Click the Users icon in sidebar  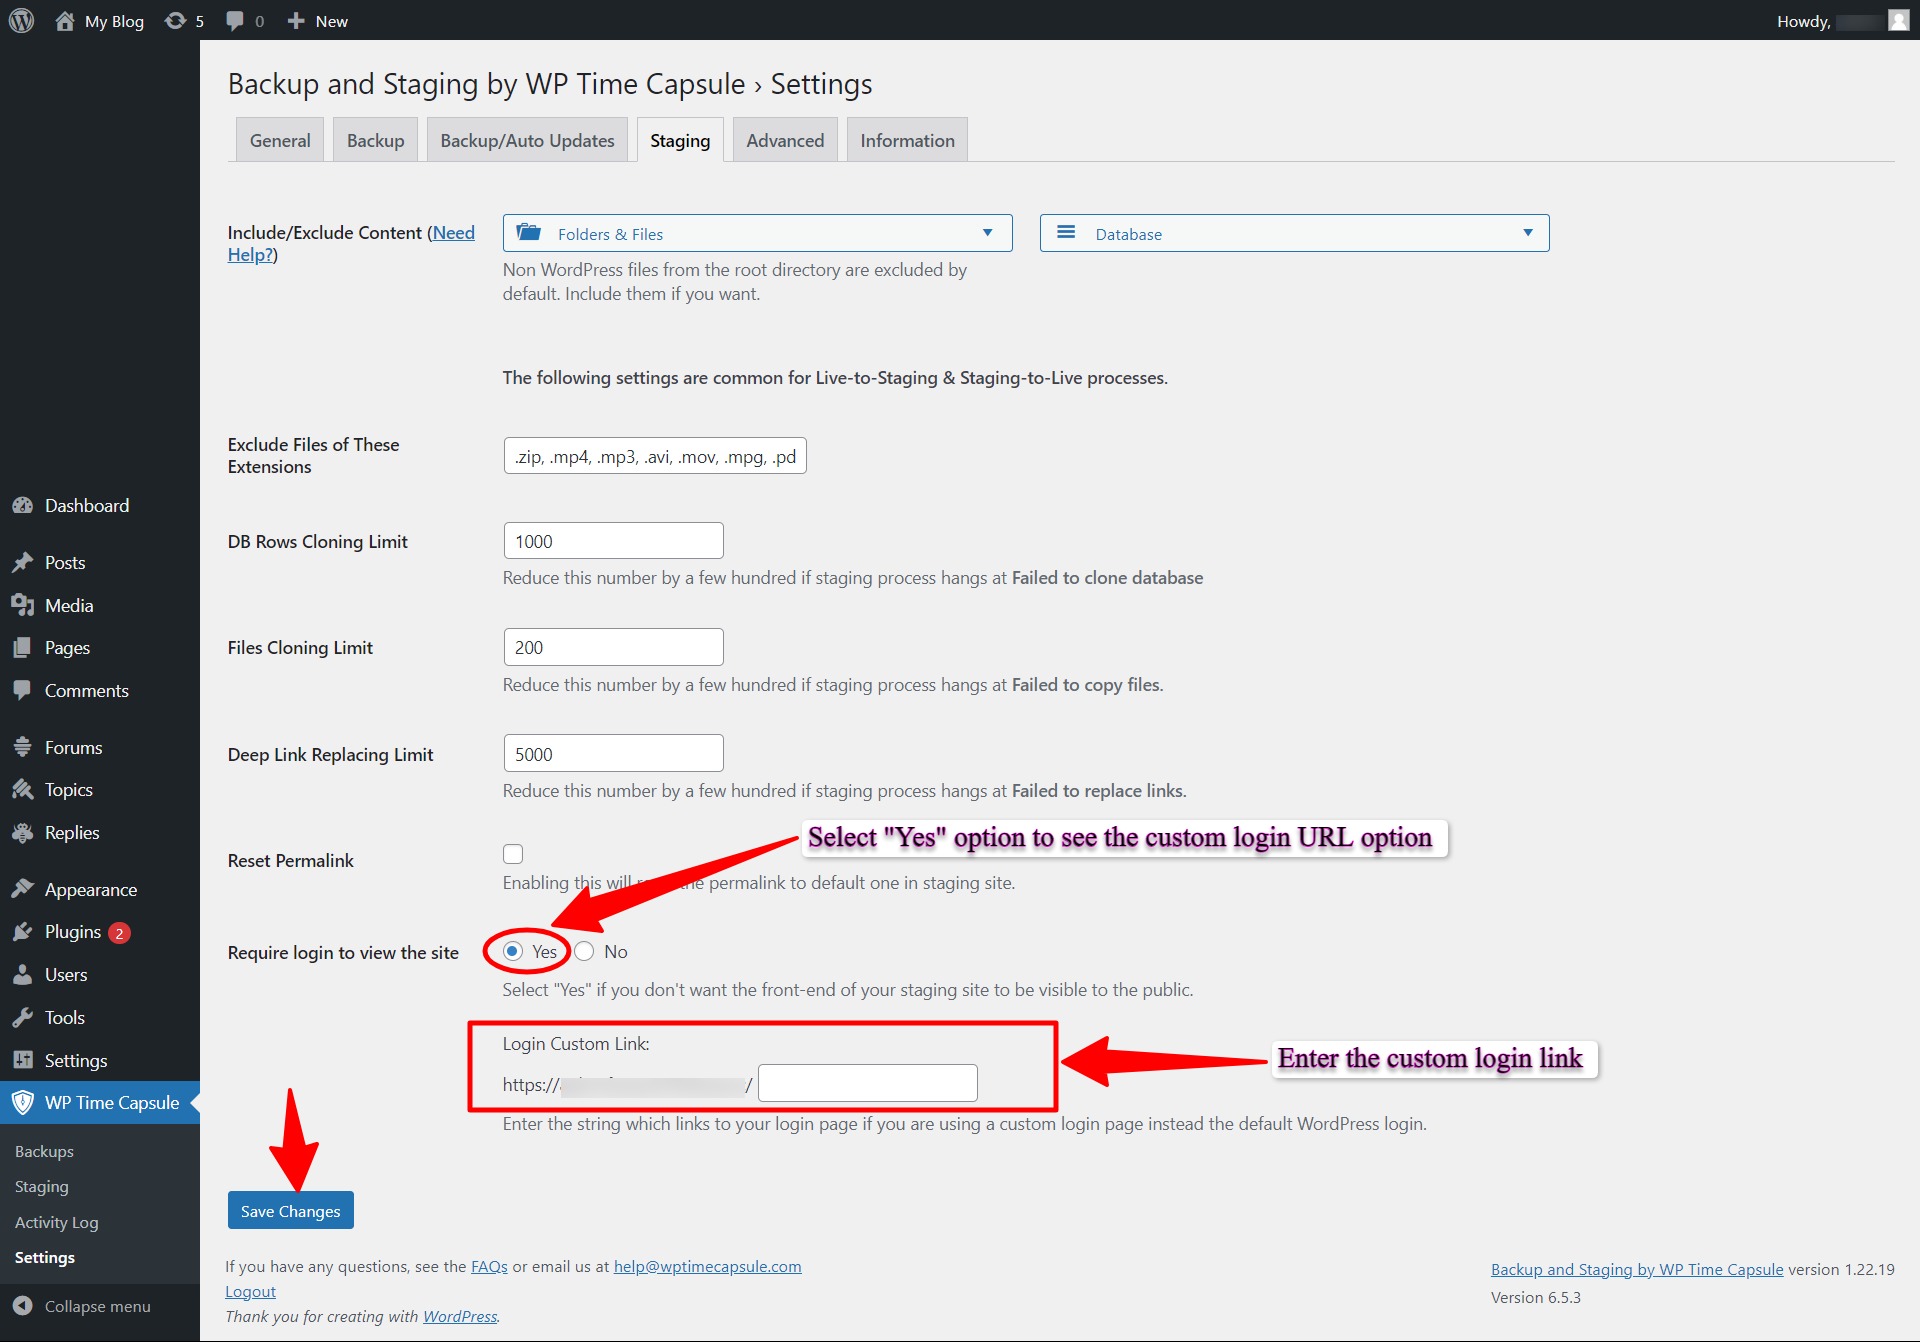(x=23, y=975)
